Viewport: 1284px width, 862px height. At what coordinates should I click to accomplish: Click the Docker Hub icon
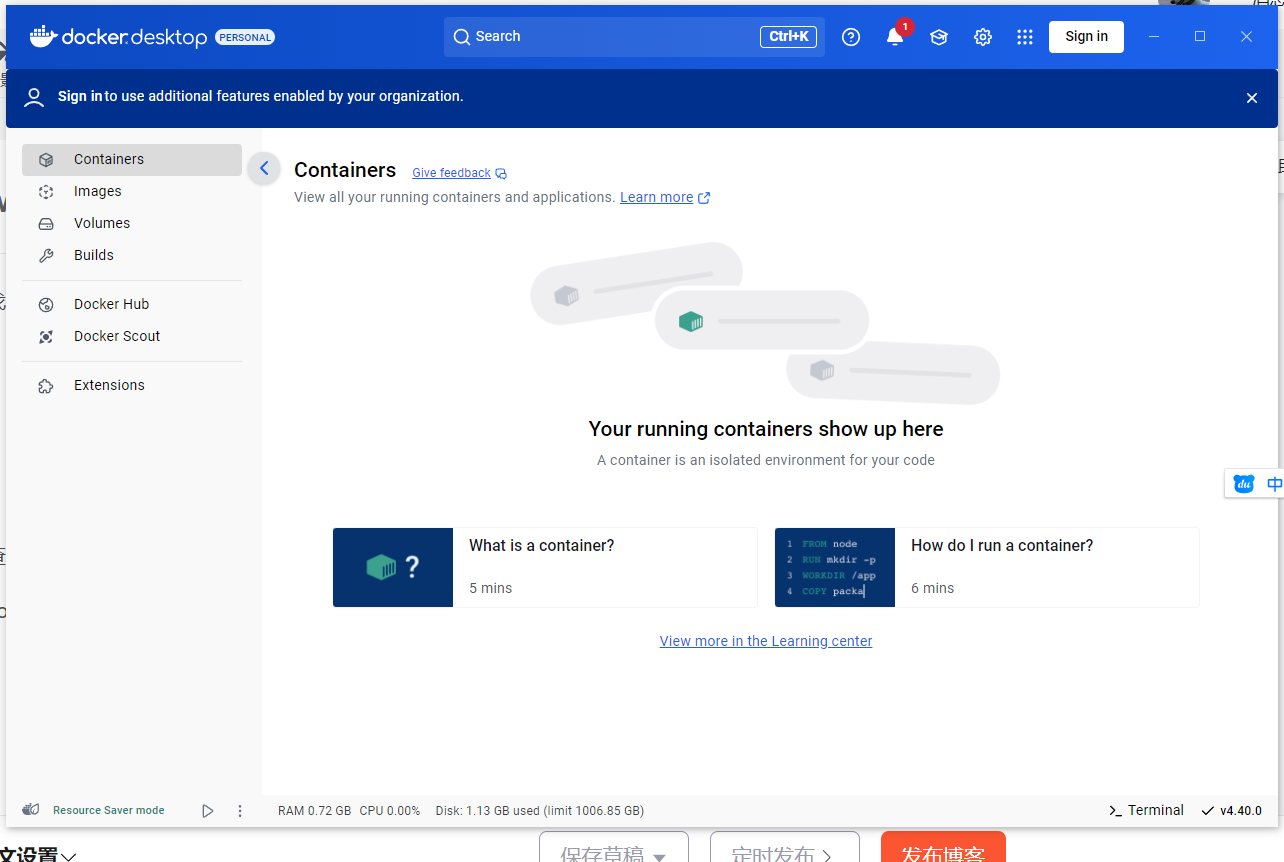46,305
